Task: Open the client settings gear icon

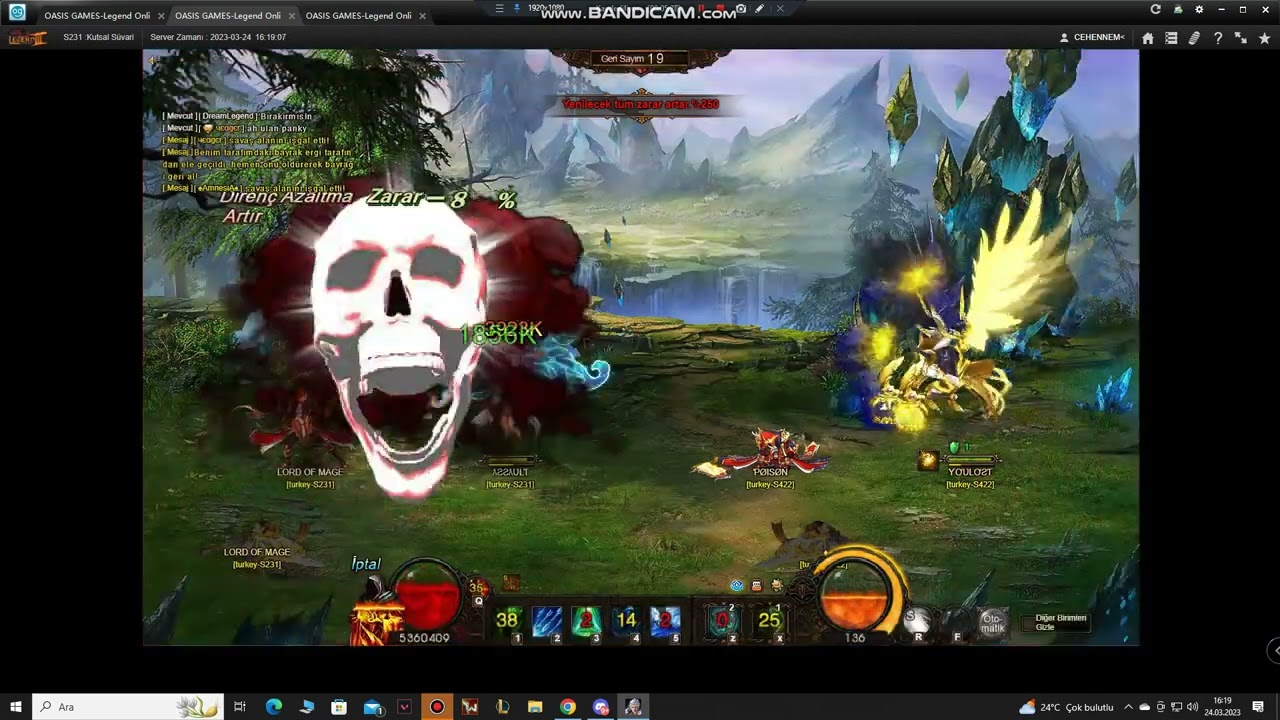Action: pos(1199,9)
